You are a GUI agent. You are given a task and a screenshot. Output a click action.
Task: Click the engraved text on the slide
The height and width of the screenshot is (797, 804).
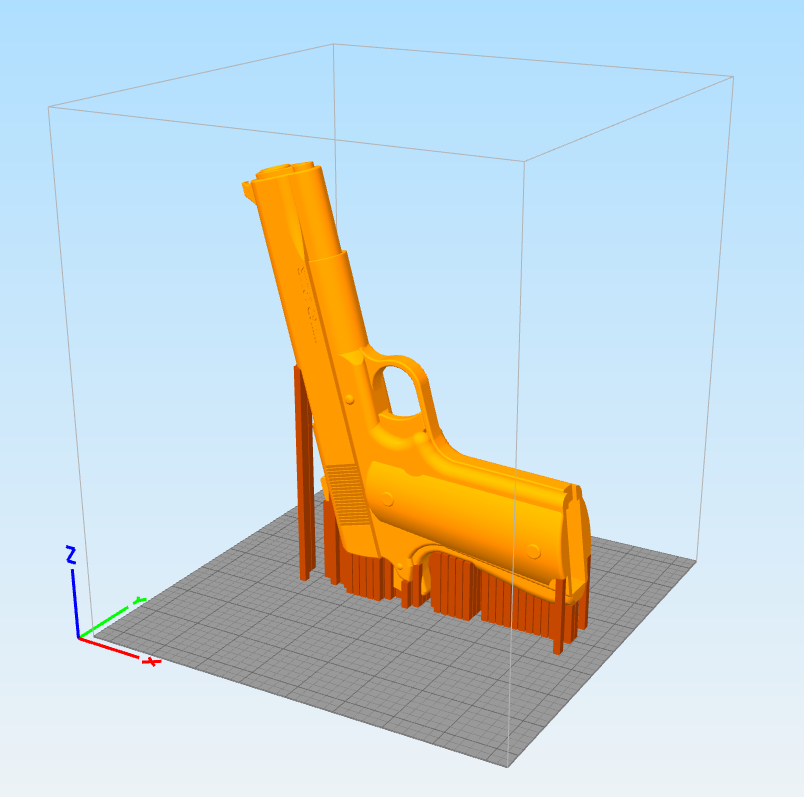tap(308, 303)
